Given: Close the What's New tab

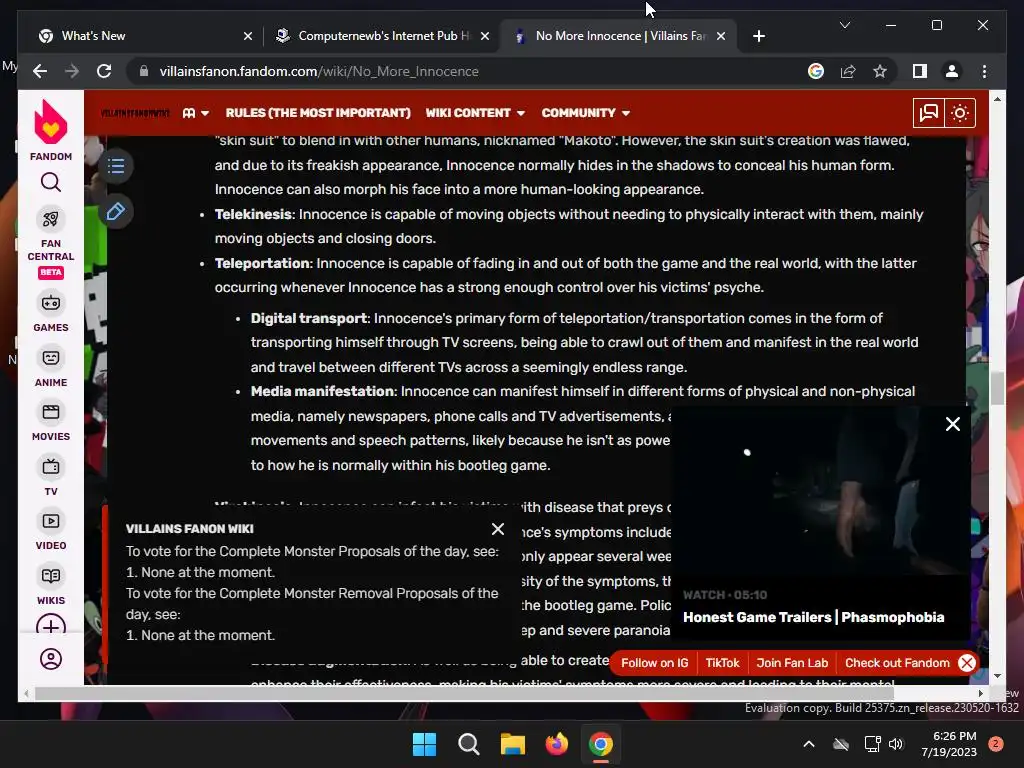Looking at the screenshot, I should coord(248,36).
